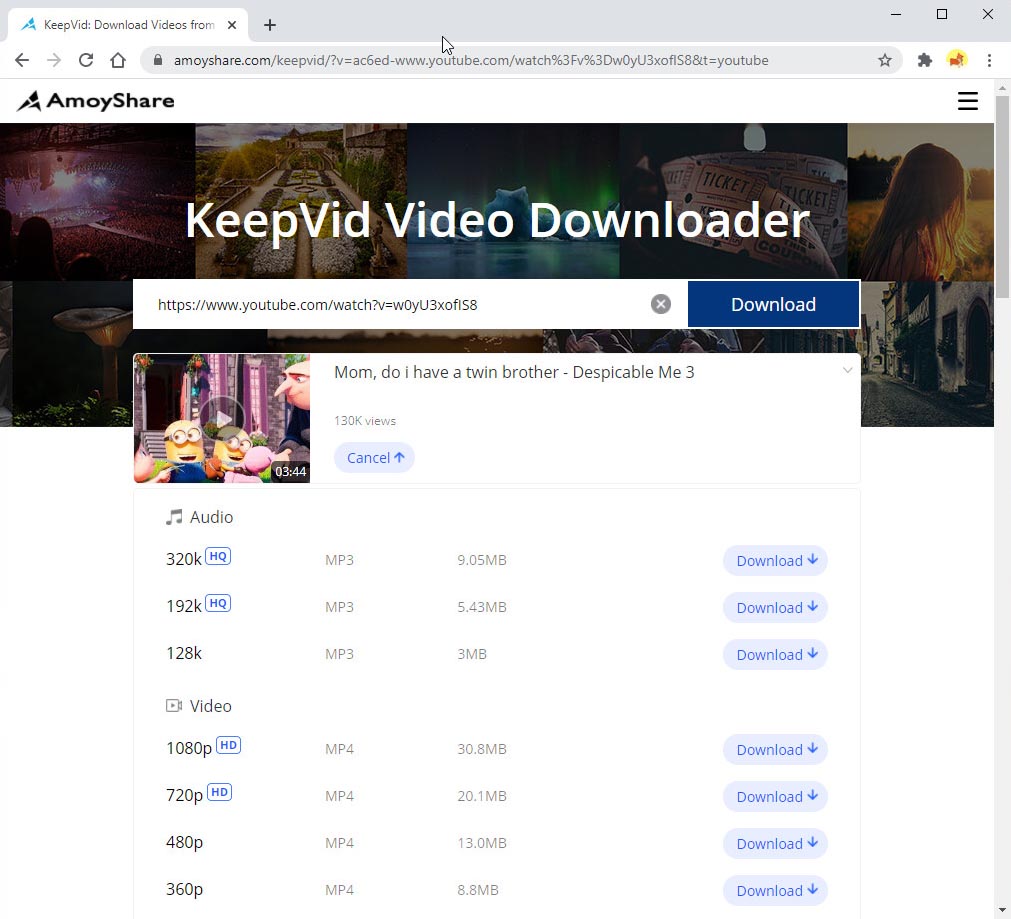Screen dimensions: 1011x919
Task: Click the Video section camera icon
Action: click(x=173, y=706)
